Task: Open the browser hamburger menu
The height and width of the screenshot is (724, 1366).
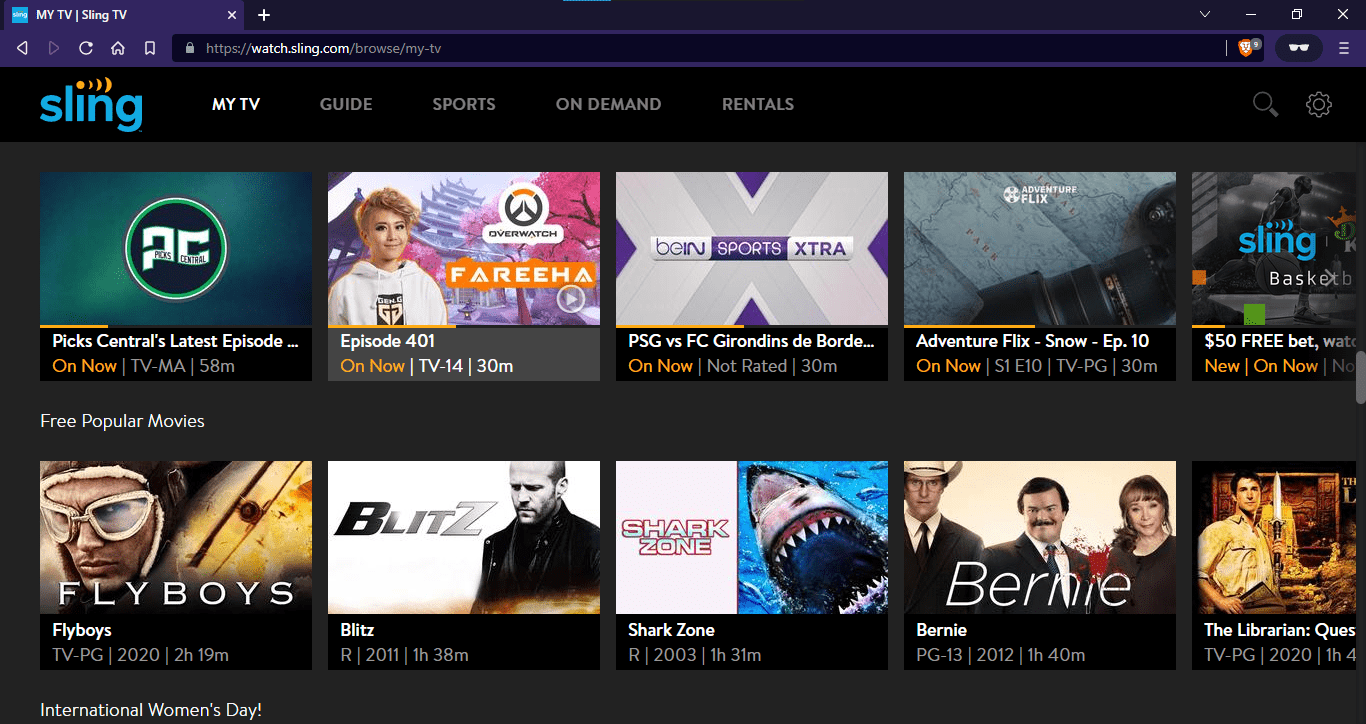Action: (1345, 48)
